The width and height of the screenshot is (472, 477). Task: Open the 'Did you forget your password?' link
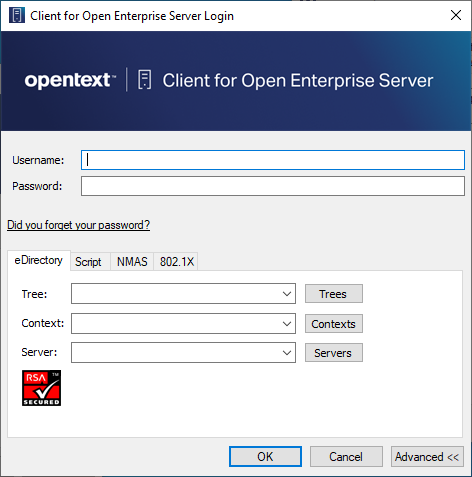tap(78, 225)
